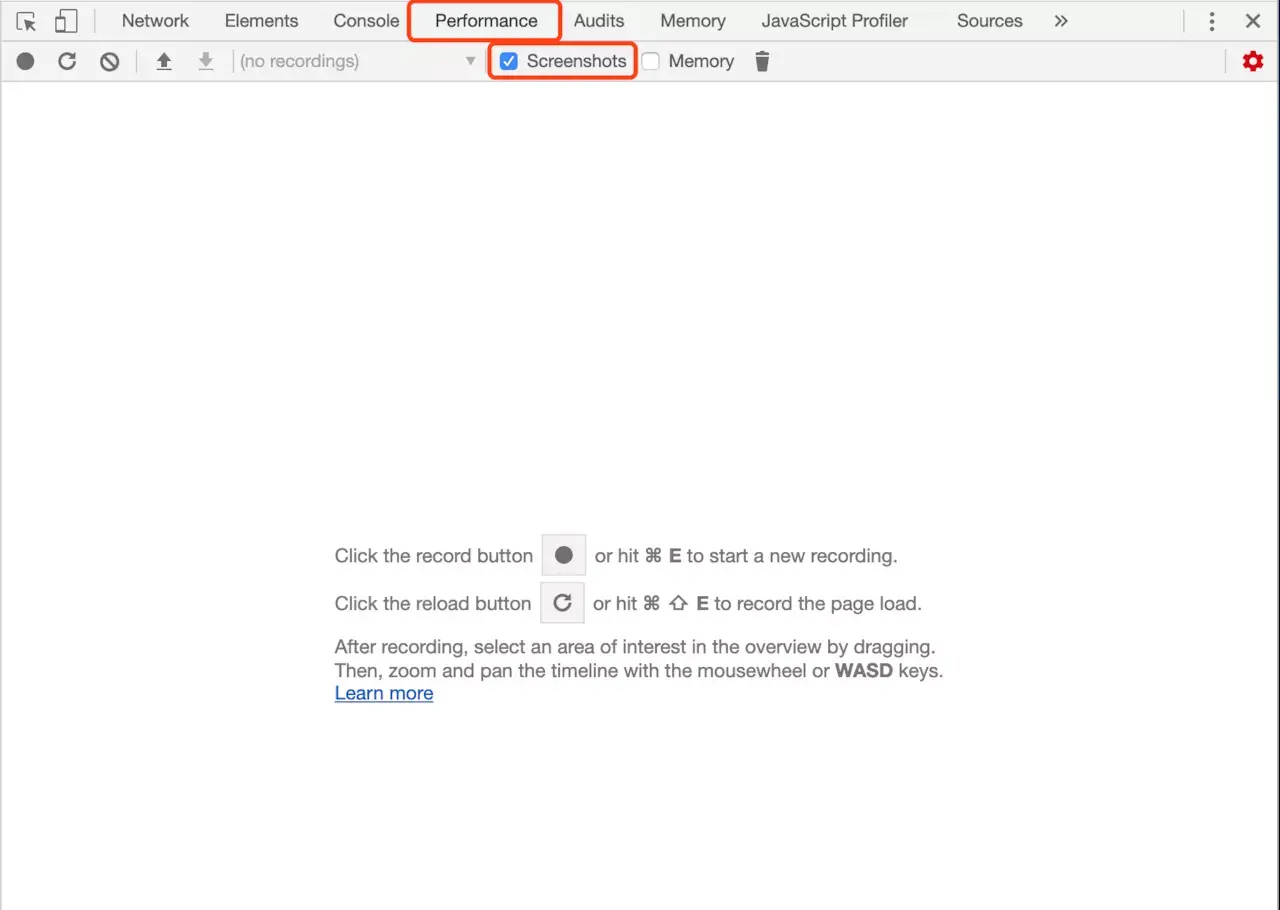Viewport: 1280px width, 910px height.
Task: Click the "Click the record button" text
Action: [x=434, y=556]
